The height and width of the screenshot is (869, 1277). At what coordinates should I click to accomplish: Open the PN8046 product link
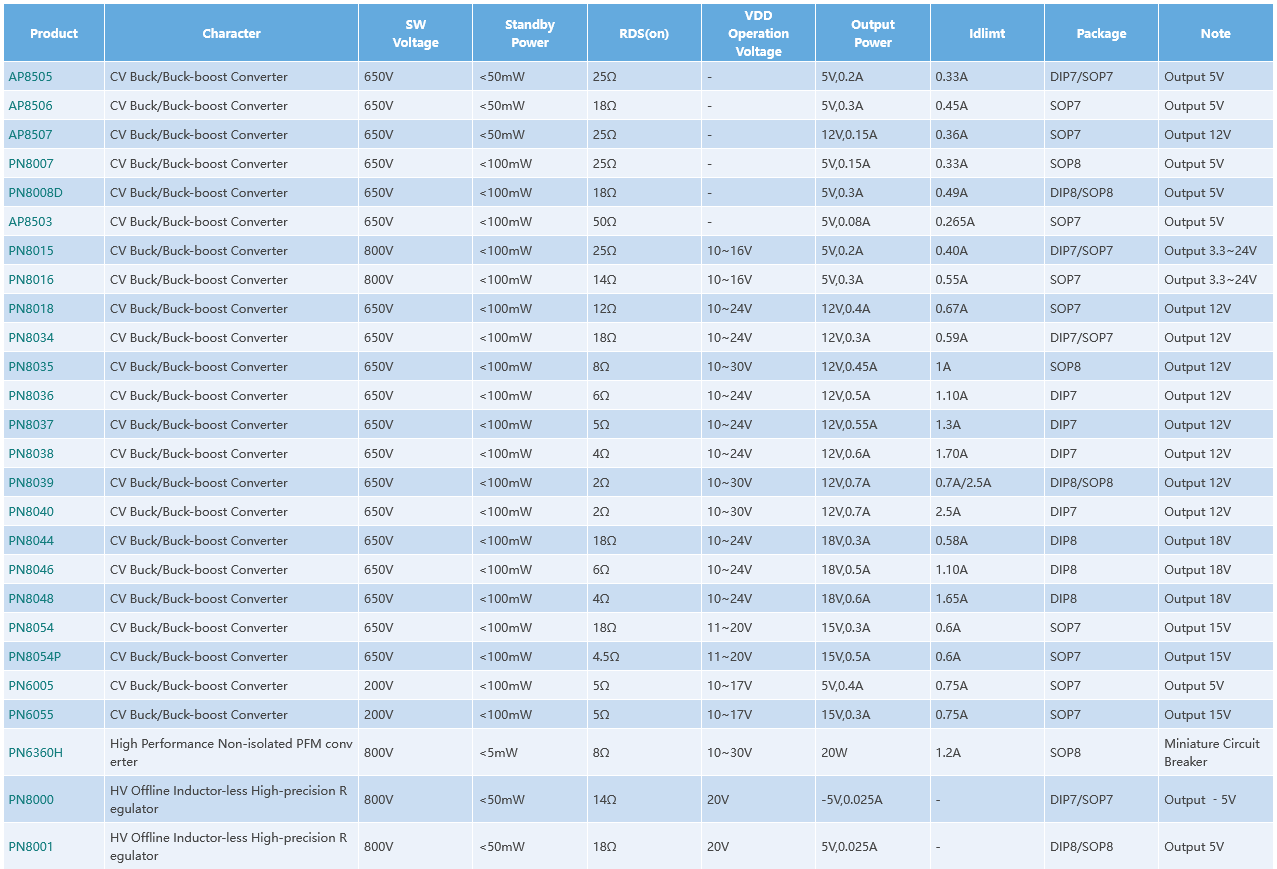click(31, 570)
